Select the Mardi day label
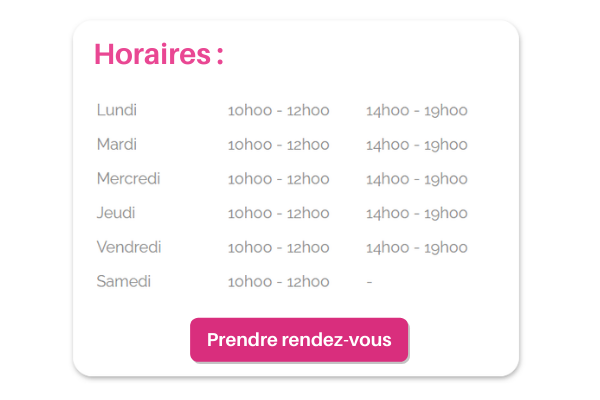This screenshot has height=400, width=600. click(117, 144)
